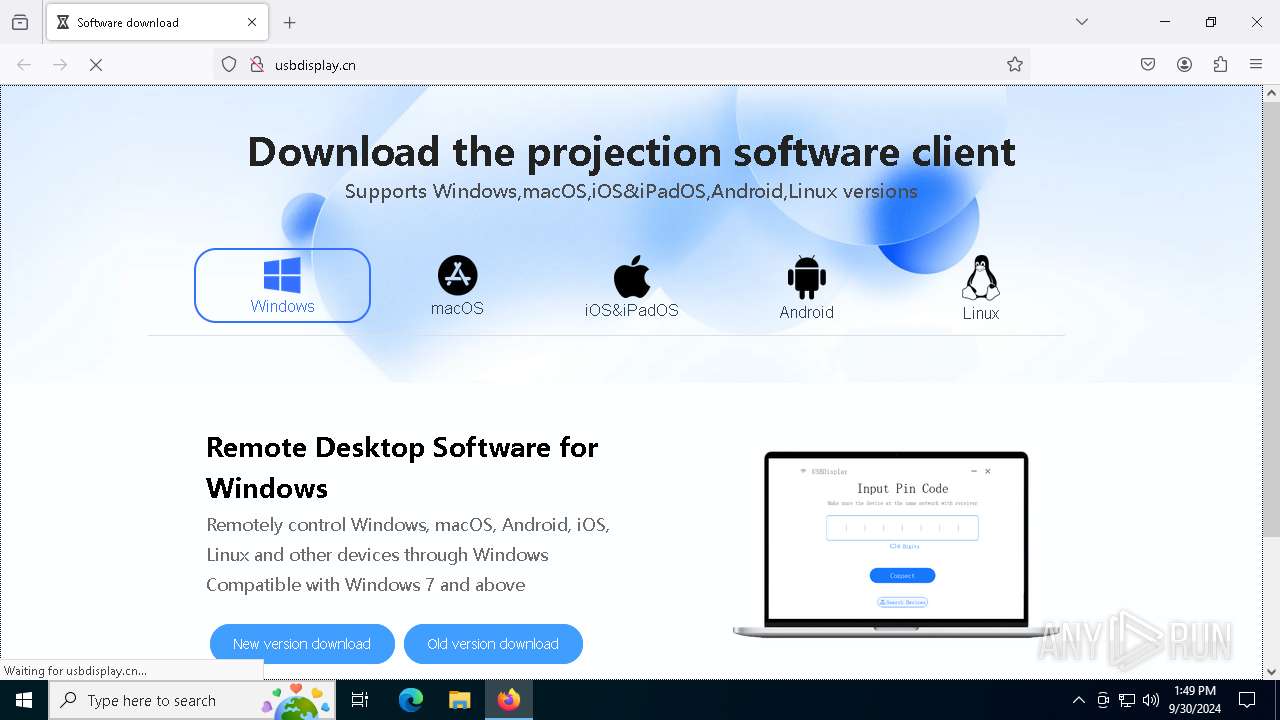This screenshot has width=1280, height=720.
Task: Save page to Pocket
Action: coord(1148,64)
